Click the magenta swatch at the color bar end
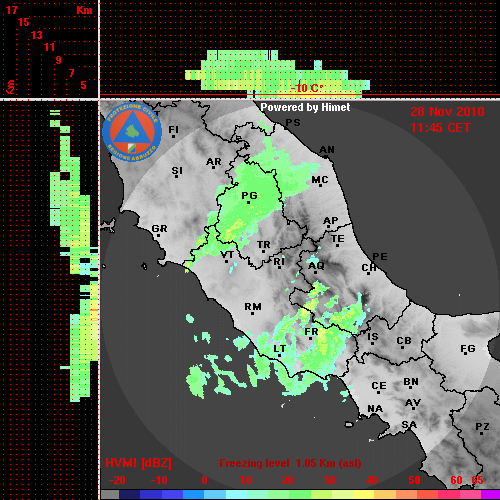The image size is (500, 500). (x=491, y=495)
